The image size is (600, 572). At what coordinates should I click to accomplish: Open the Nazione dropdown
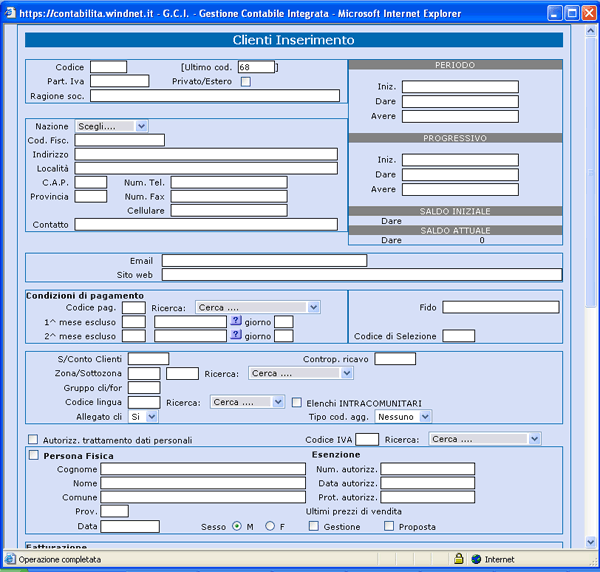(112, 126)
